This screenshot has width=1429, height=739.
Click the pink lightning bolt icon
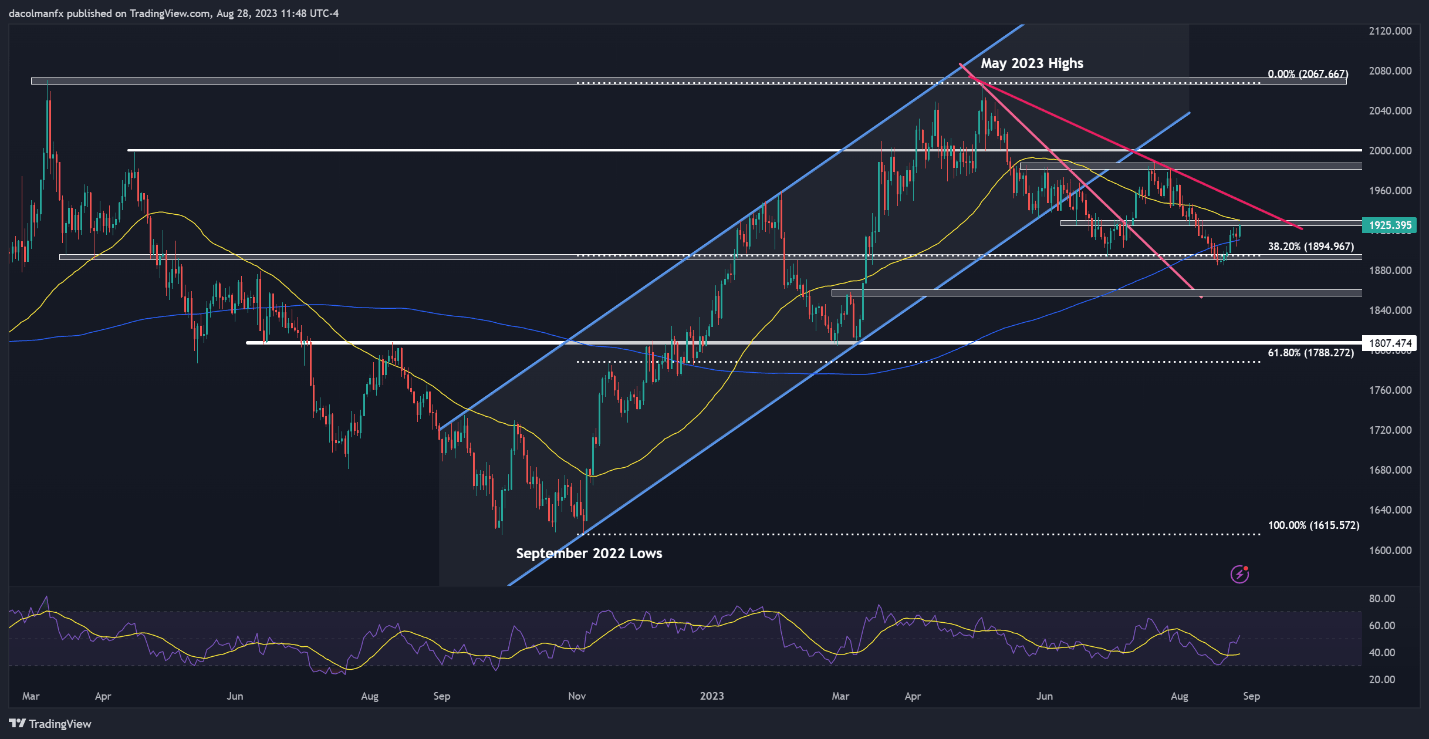[1240, 574]
